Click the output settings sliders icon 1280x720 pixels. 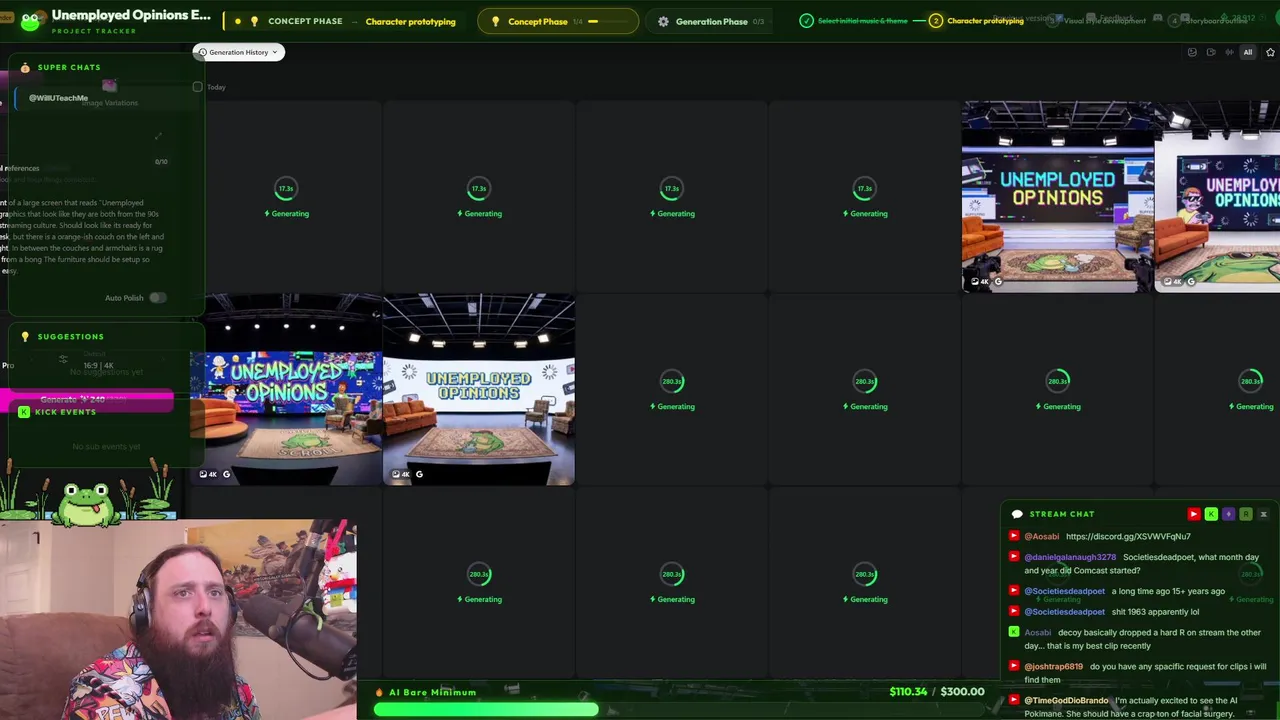[x=63, y=359]
